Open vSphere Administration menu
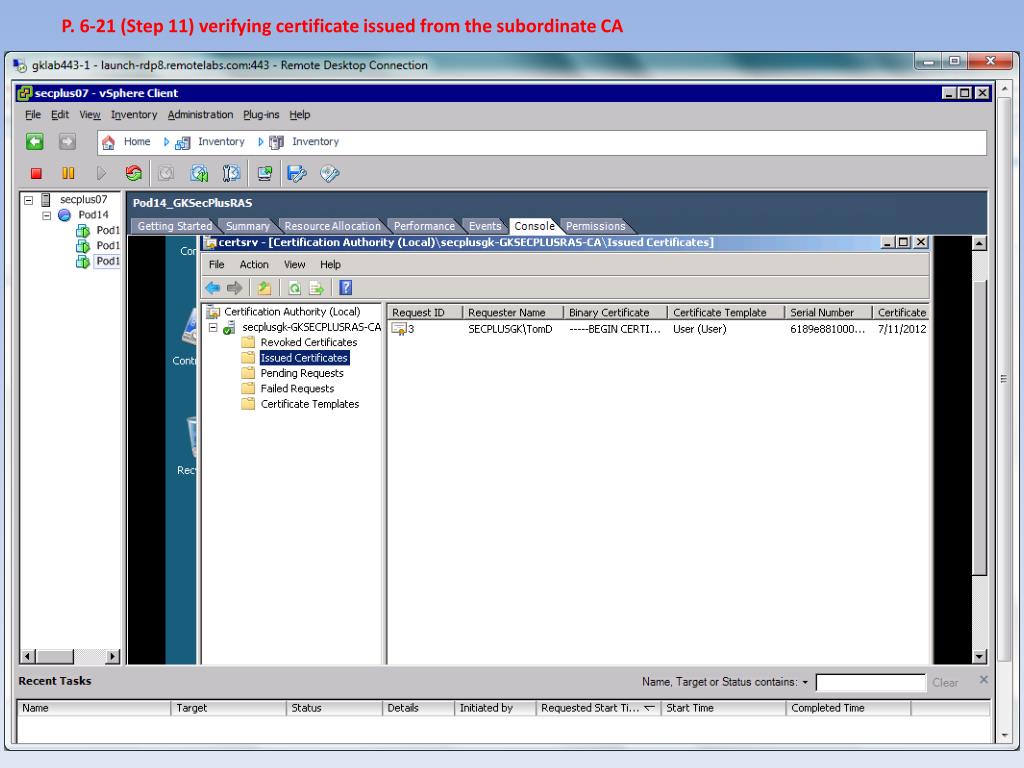This screenshot has height=768, width=1024. [x=200, y=115]
